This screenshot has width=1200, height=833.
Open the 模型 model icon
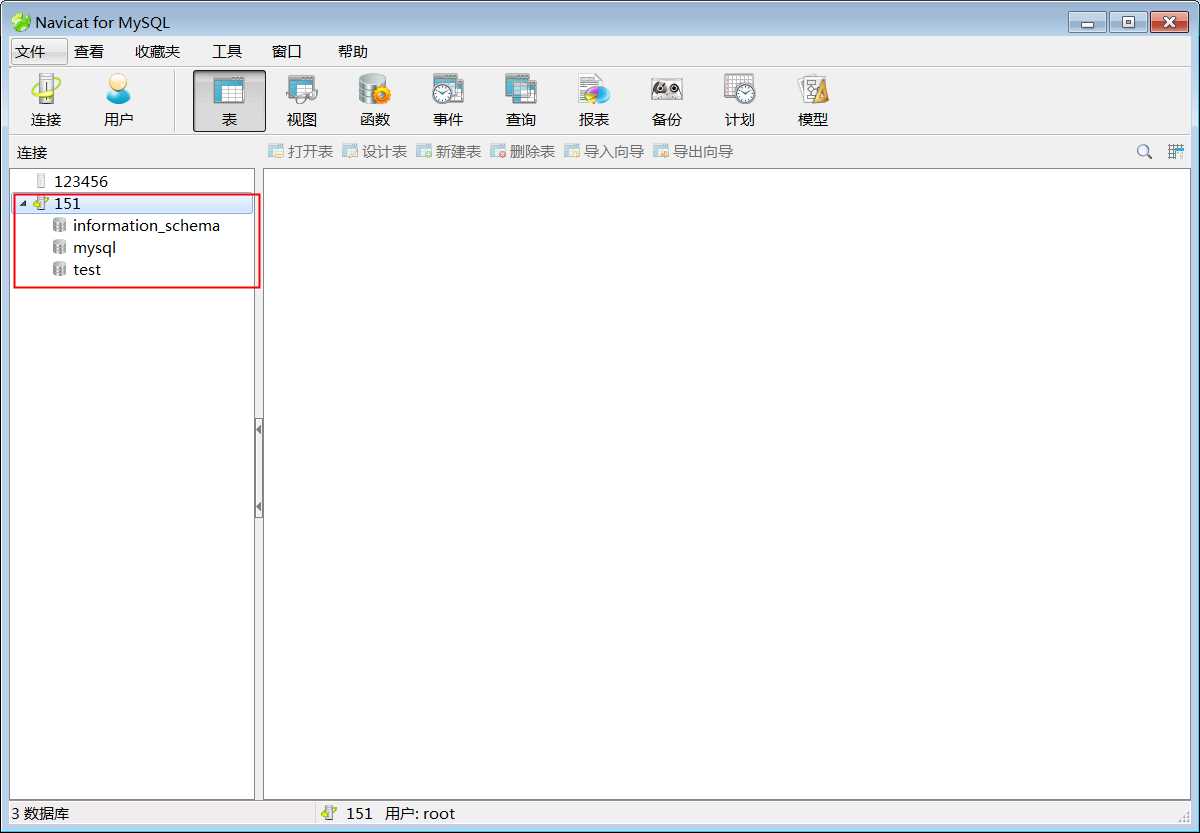[813, 101]
